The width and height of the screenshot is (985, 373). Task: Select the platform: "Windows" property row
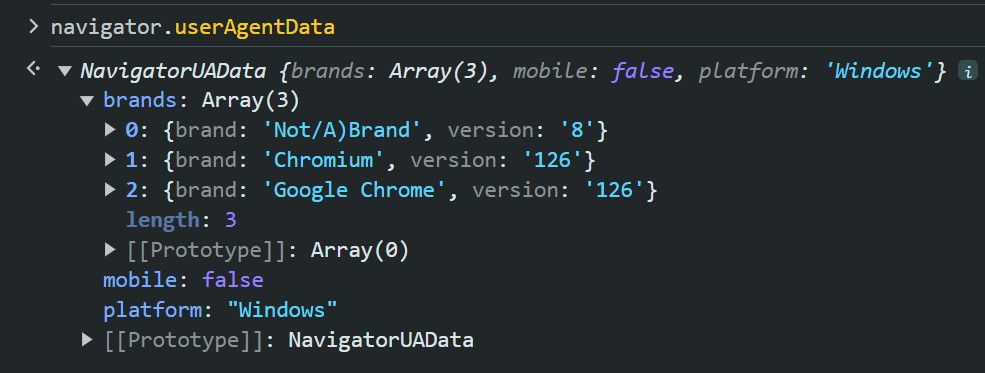point(220,310)
